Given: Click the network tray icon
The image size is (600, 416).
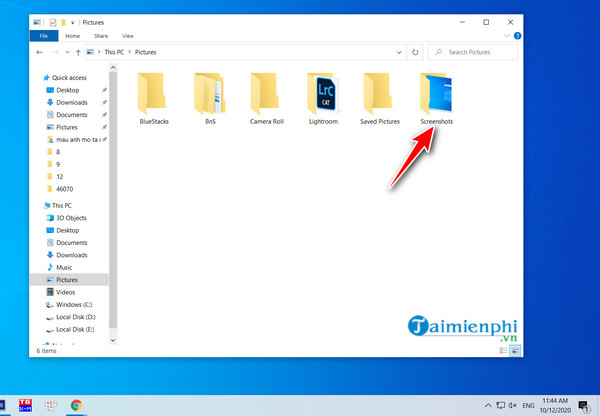Looking at the screenshot, I should point(501,405).
